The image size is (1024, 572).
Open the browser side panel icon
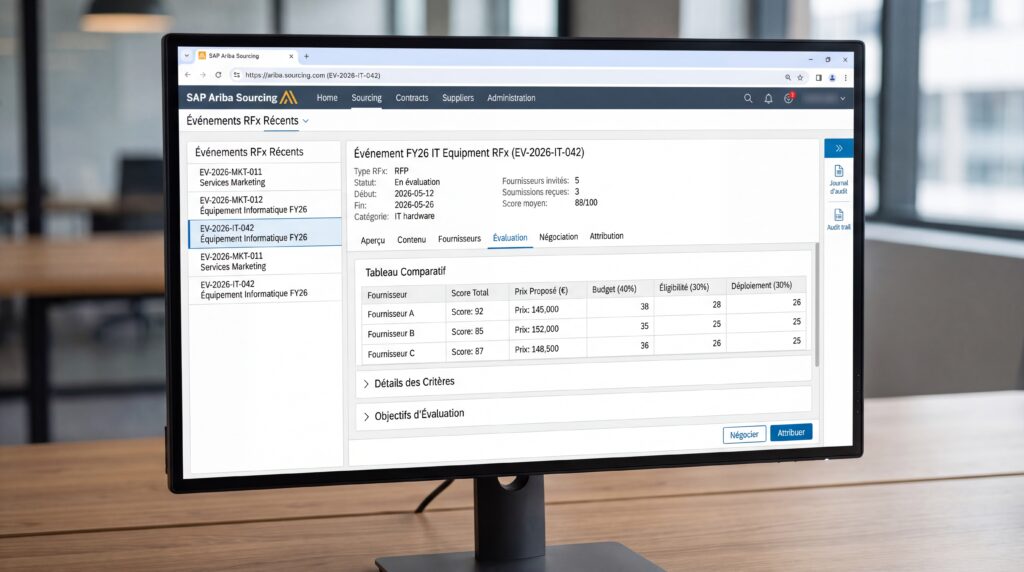[818, 78]
